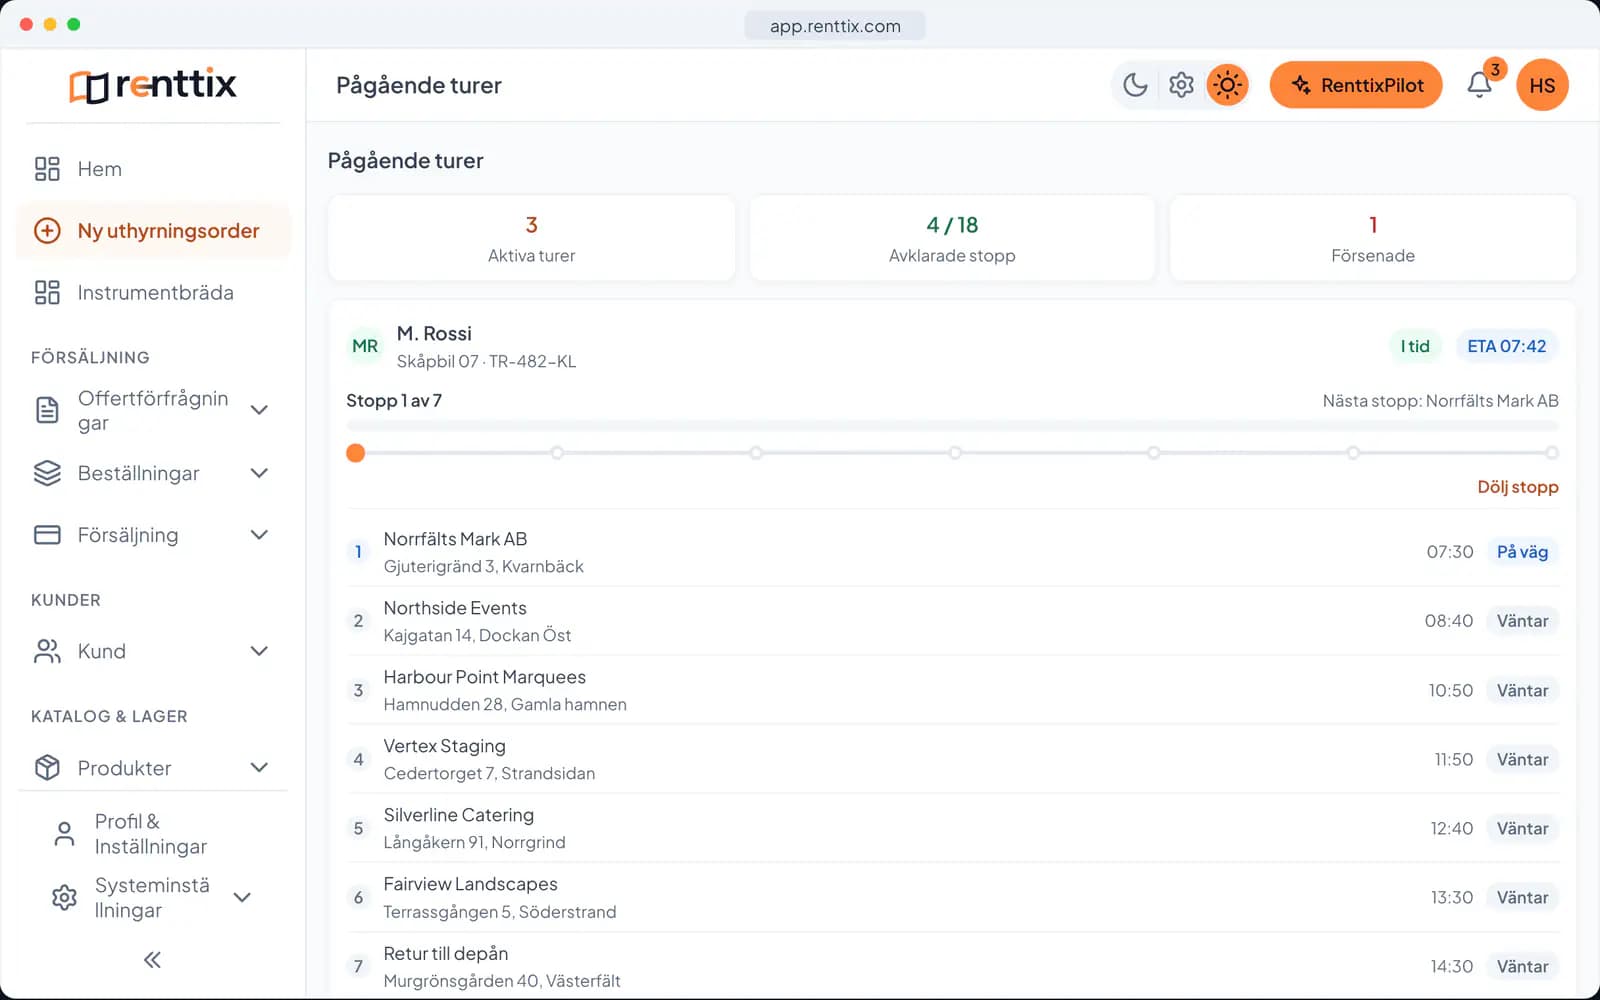Open the HS user avatar menu
The image size is (1600, 1000).
coord(1542,85)
